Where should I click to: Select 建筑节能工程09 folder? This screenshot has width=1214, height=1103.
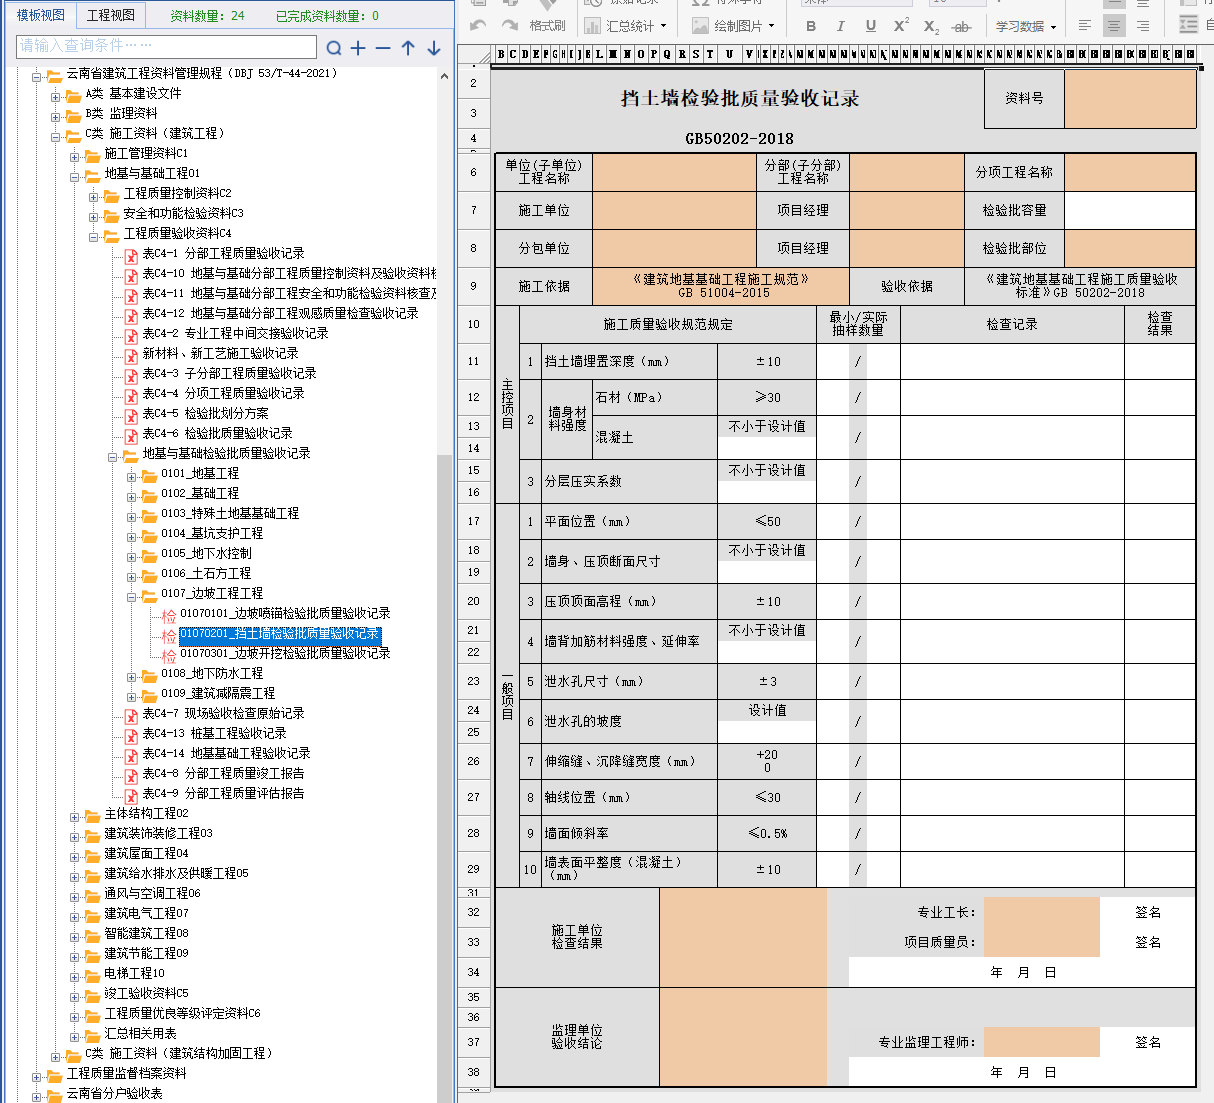coord(146,953)
